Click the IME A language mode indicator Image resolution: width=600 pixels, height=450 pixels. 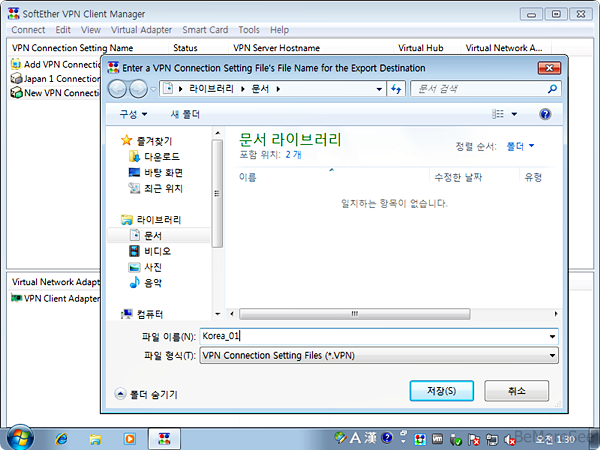[x=355, y=437]
